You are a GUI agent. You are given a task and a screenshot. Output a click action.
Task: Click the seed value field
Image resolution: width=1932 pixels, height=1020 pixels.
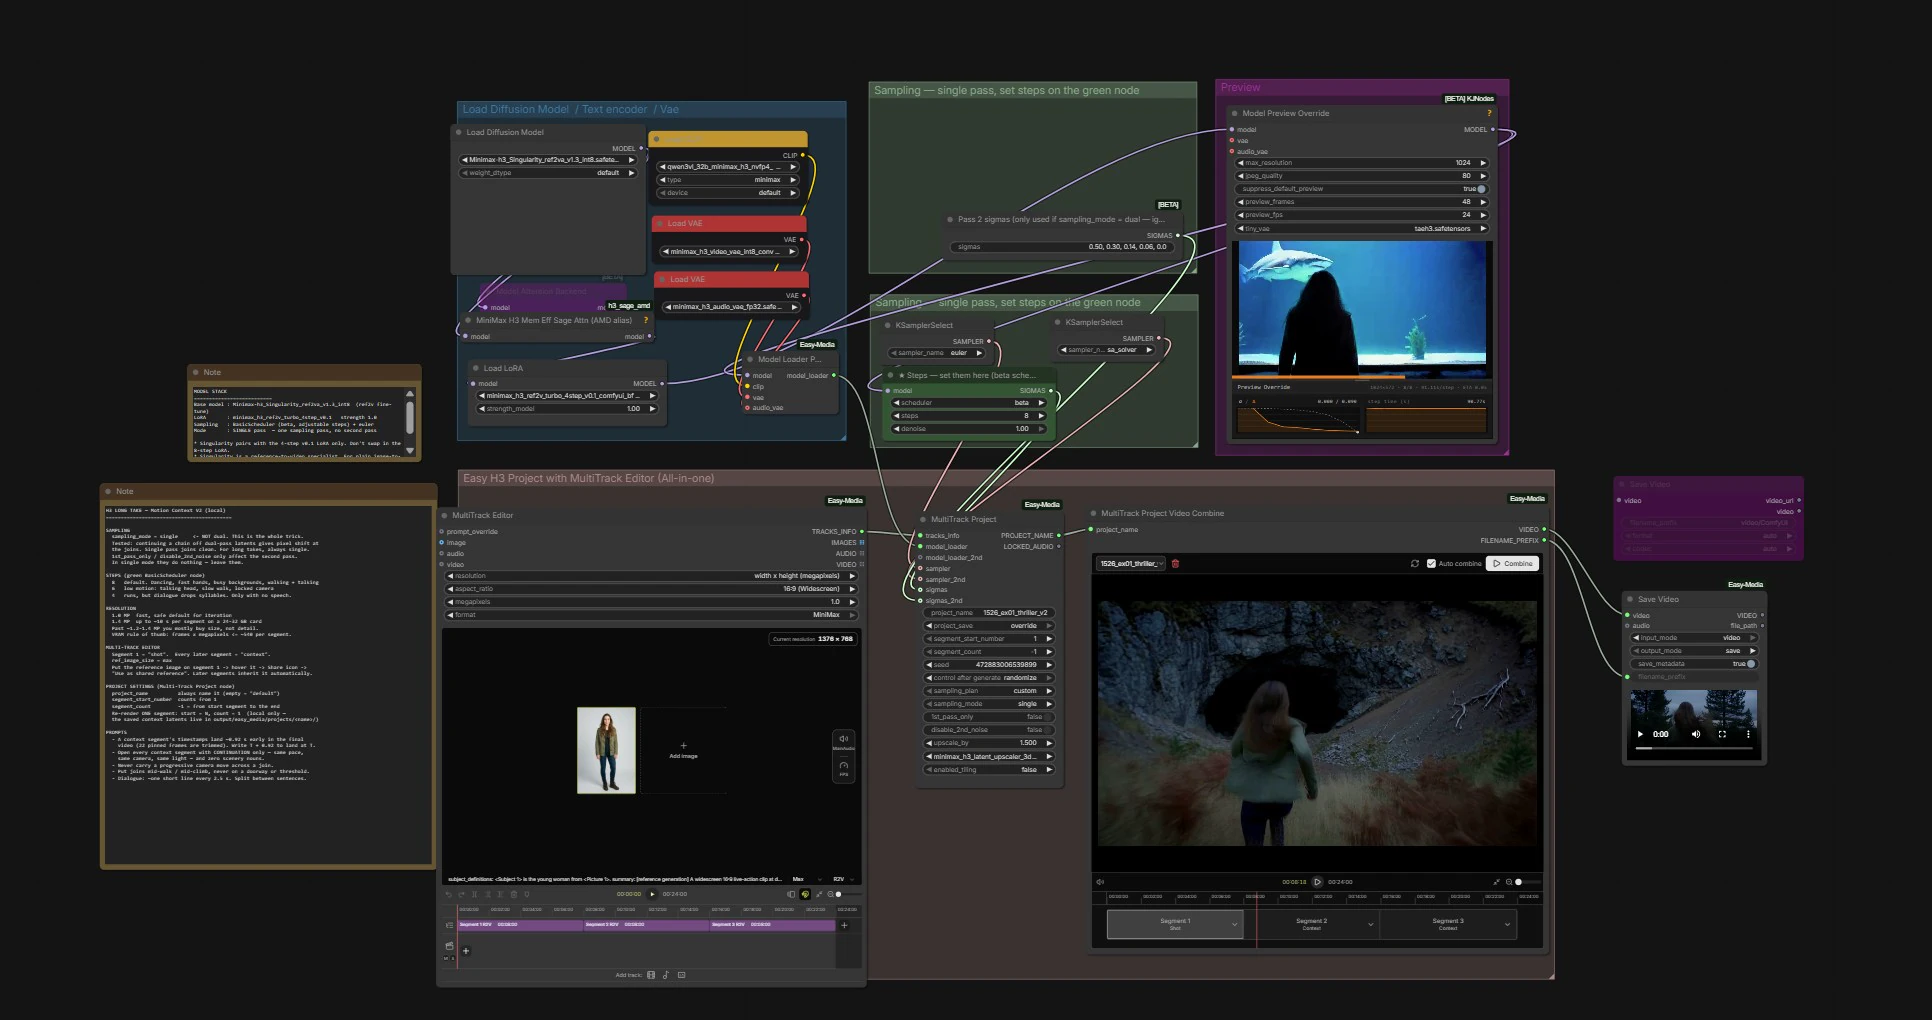[x=989, y=664]
